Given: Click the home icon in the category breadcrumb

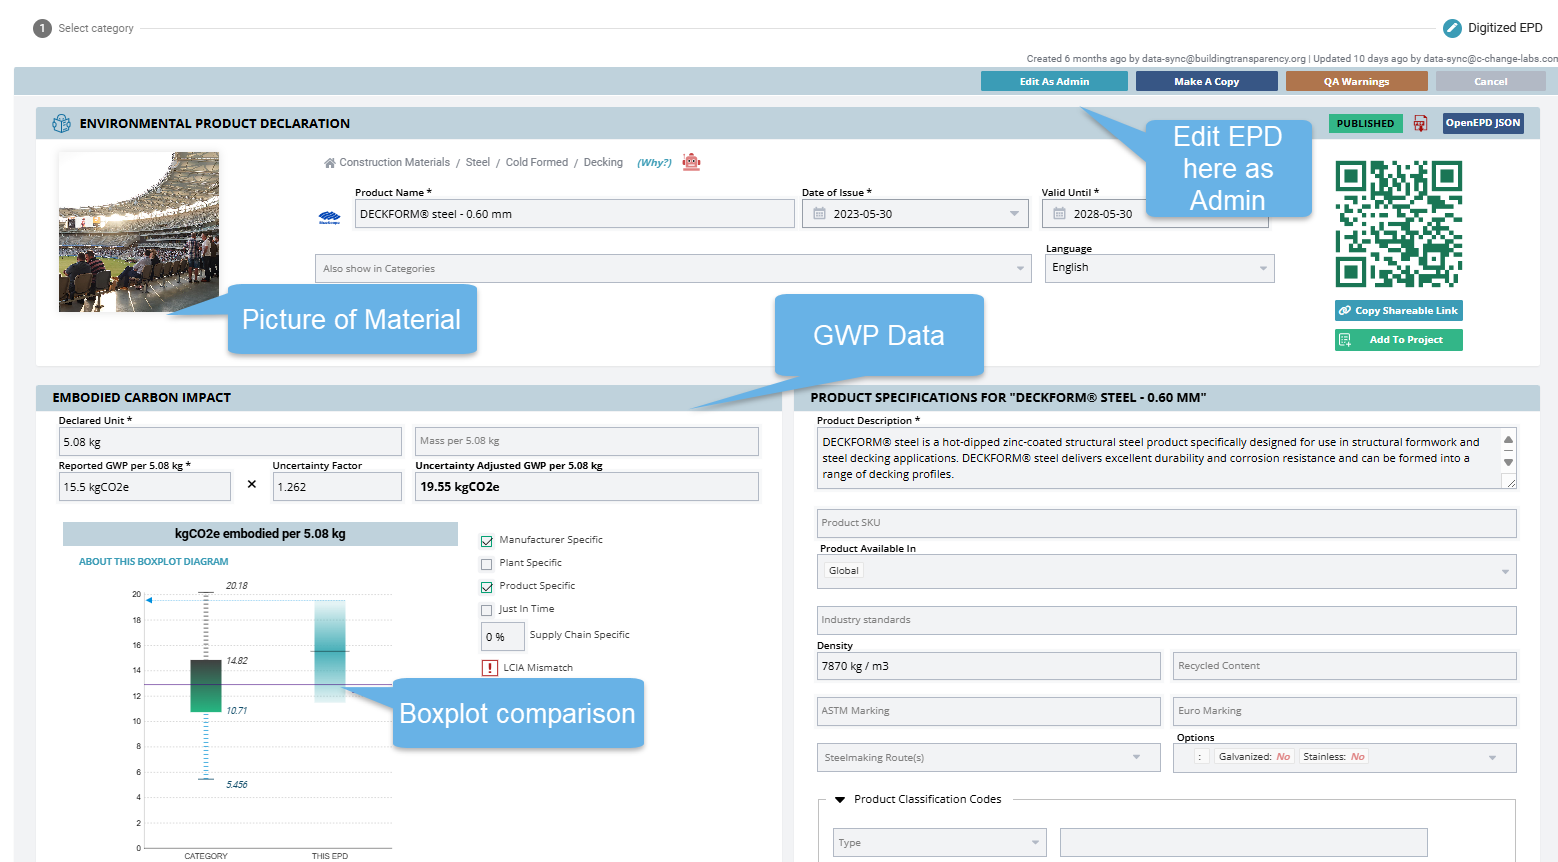Looking at the screenshot, I should (x=329, y=162).
